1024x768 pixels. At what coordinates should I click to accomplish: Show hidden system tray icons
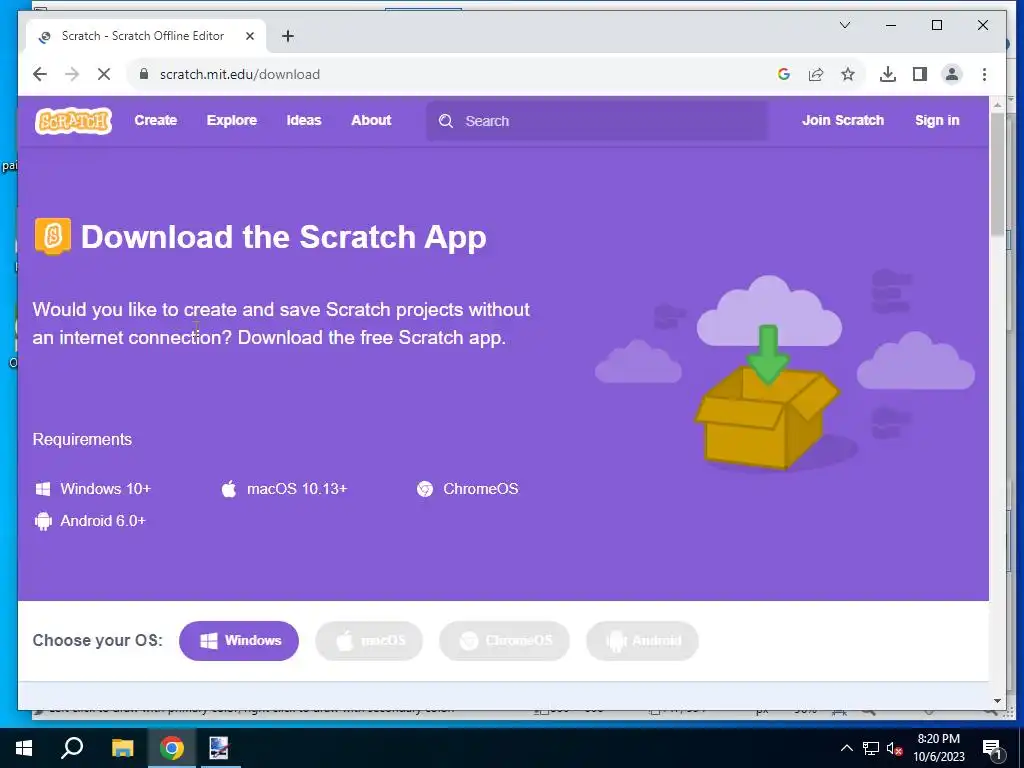(x=846, y=748)
